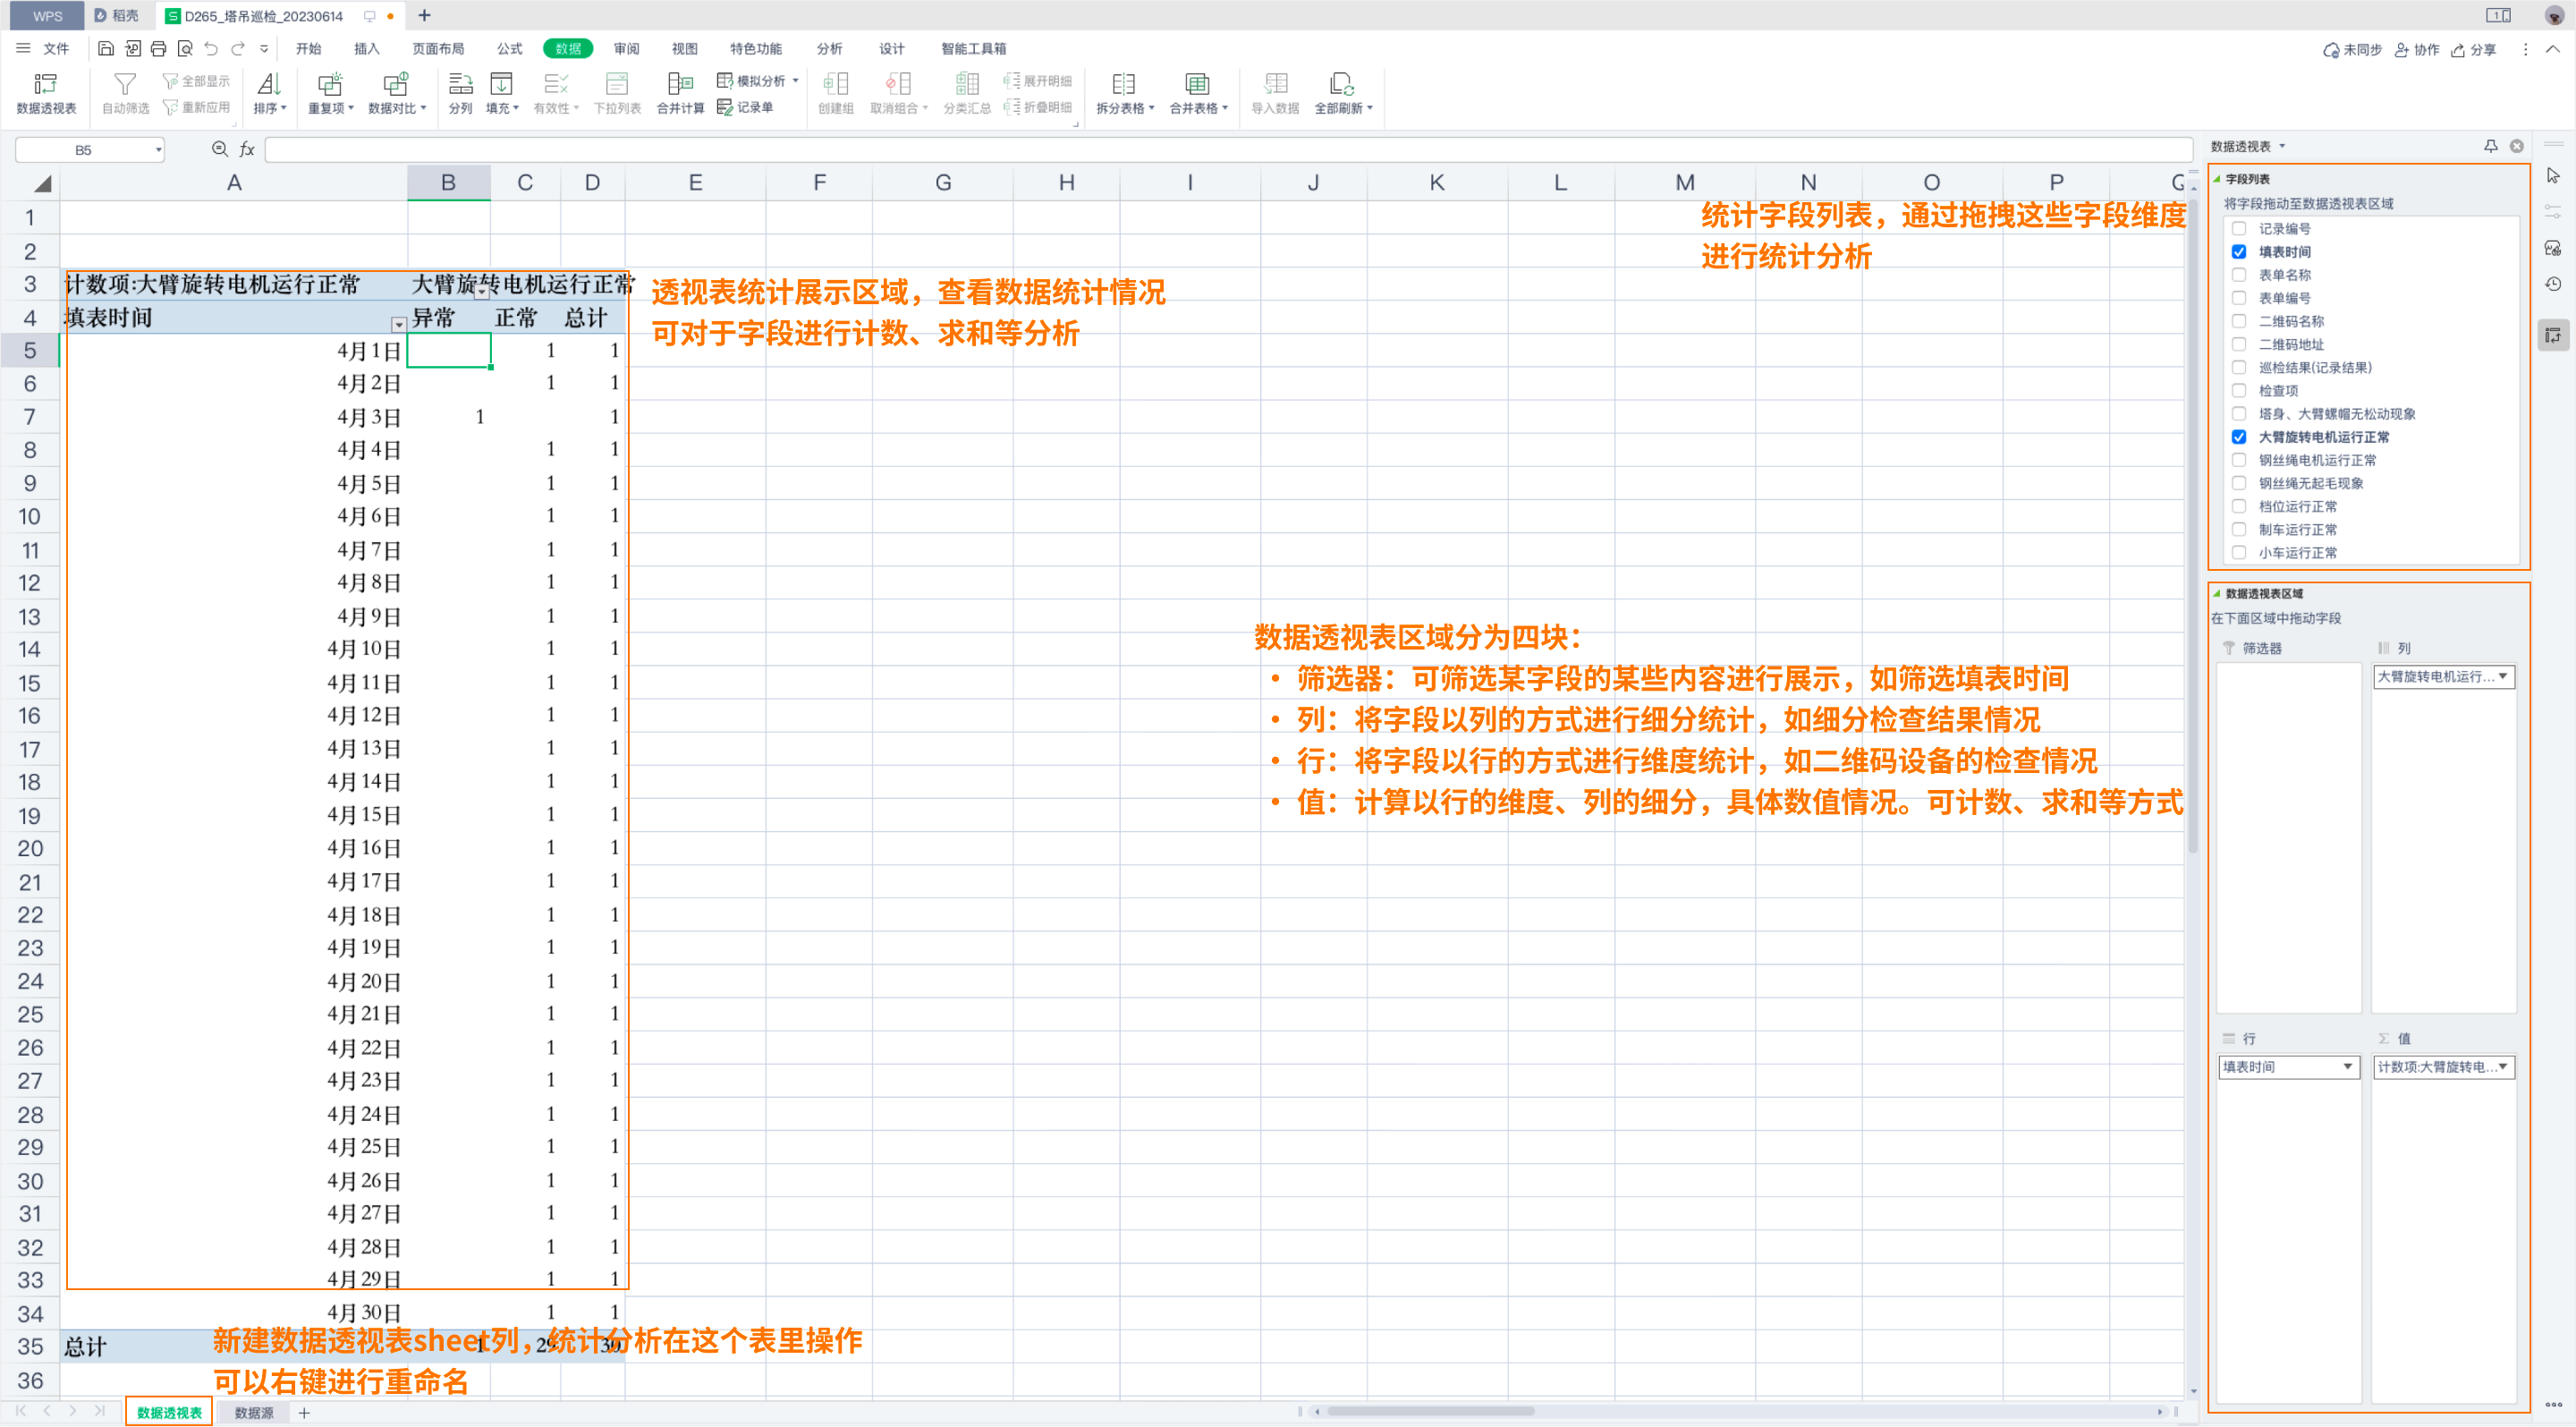Open the 页面布局 ribbon tab
The height and width of the screenshot is (1427, 2576).
click(x=438, y=48)
